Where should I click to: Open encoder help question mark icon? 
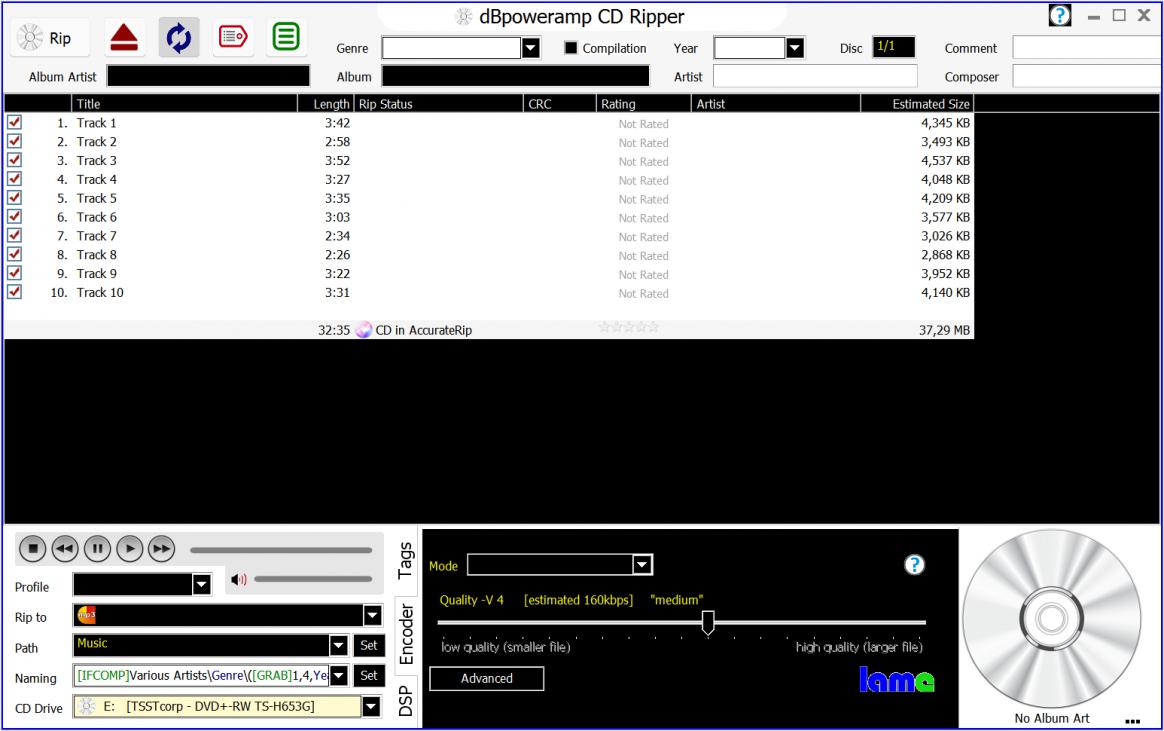914,565
